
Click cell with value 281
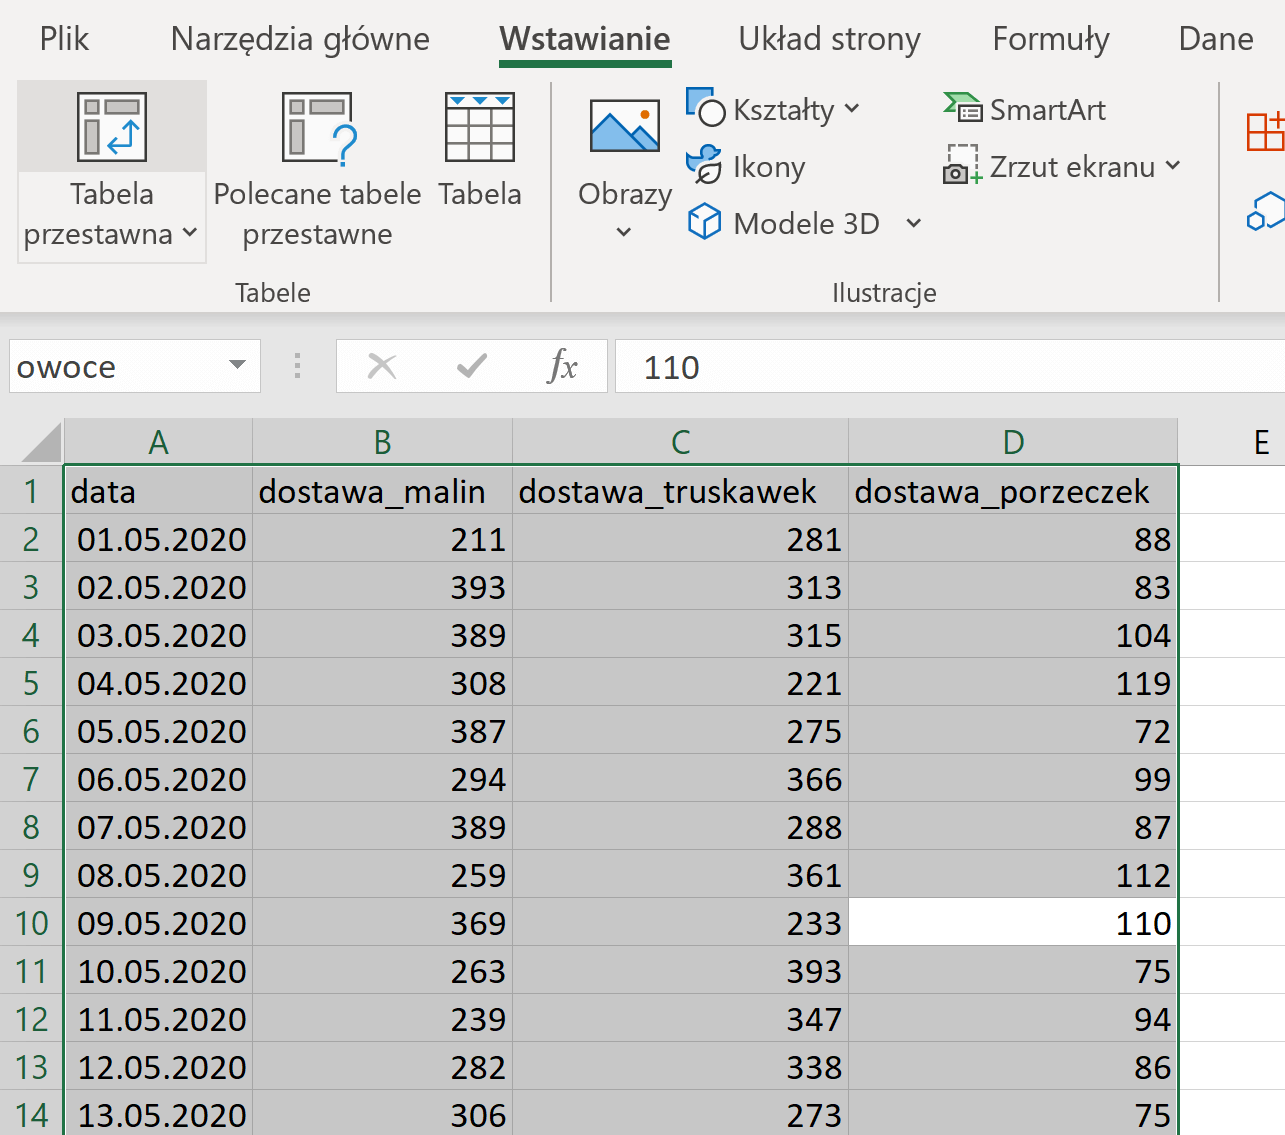point(680,539)
